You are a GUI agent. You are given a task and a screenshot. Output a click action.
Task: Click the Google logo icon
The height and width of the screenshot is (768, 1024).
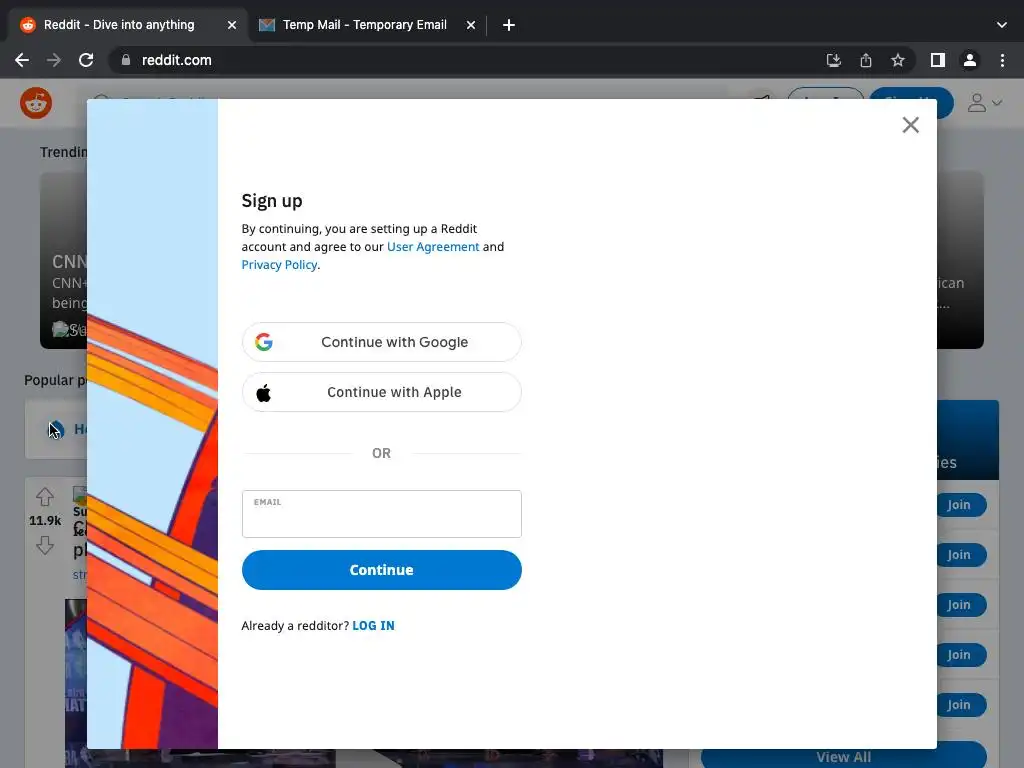coord(264,342)
